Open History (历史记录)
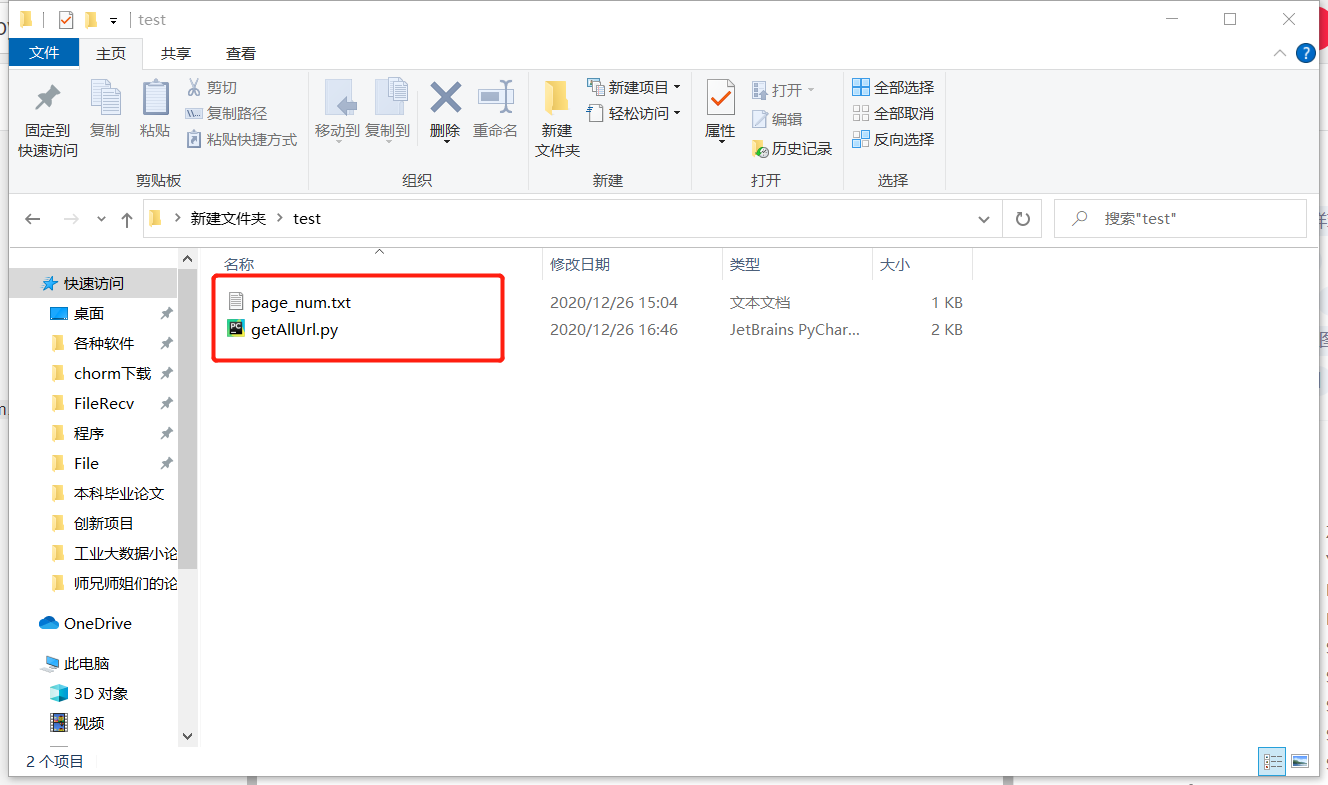The image size is (1328, 785). coord(791,148)
